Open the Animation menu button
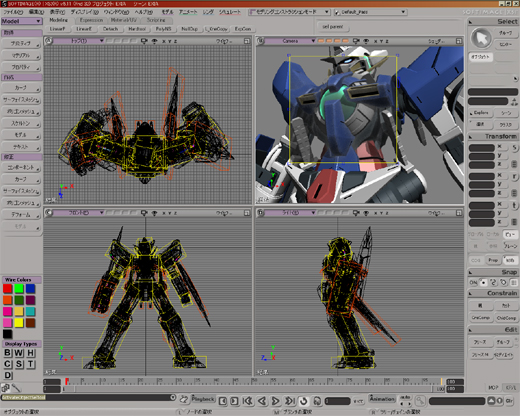The image size is (520, 416). (x=382, y=399)
